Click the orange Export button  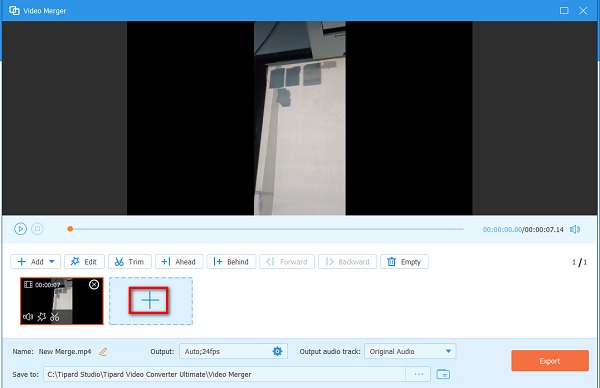(x=550, y=361)
